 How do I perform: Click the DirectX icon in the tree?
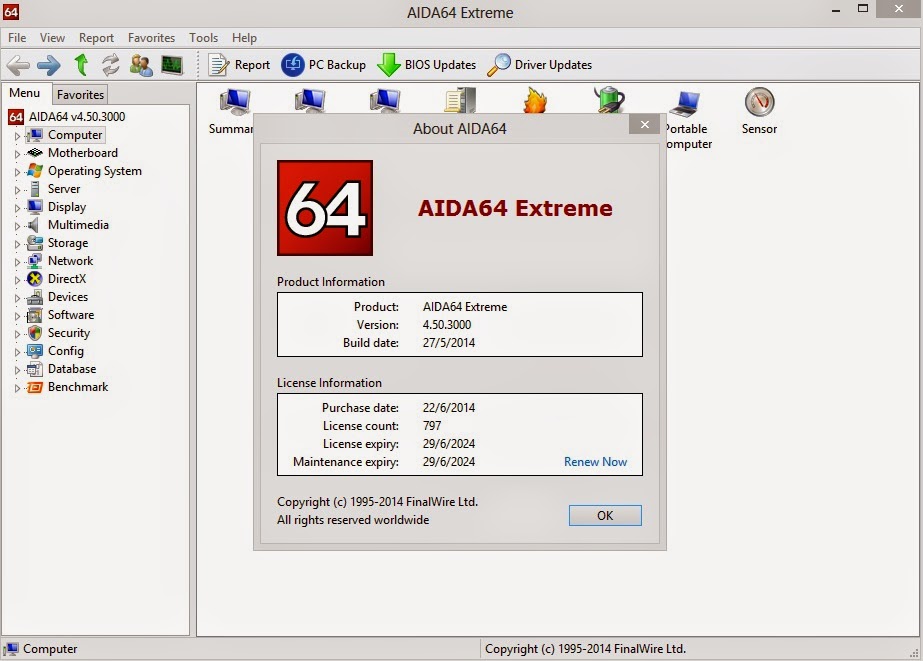tap(35, 279)
